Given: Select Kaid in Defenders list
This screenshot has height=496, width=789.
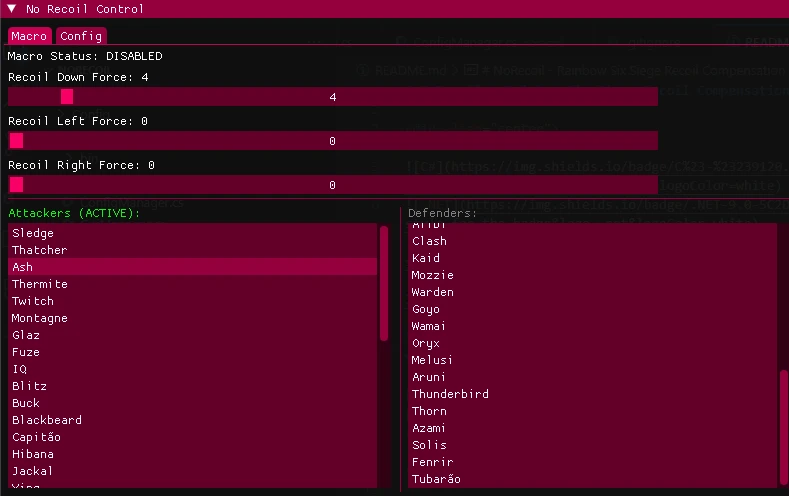Looking at the screenshot, I should (x=592, y=258).
